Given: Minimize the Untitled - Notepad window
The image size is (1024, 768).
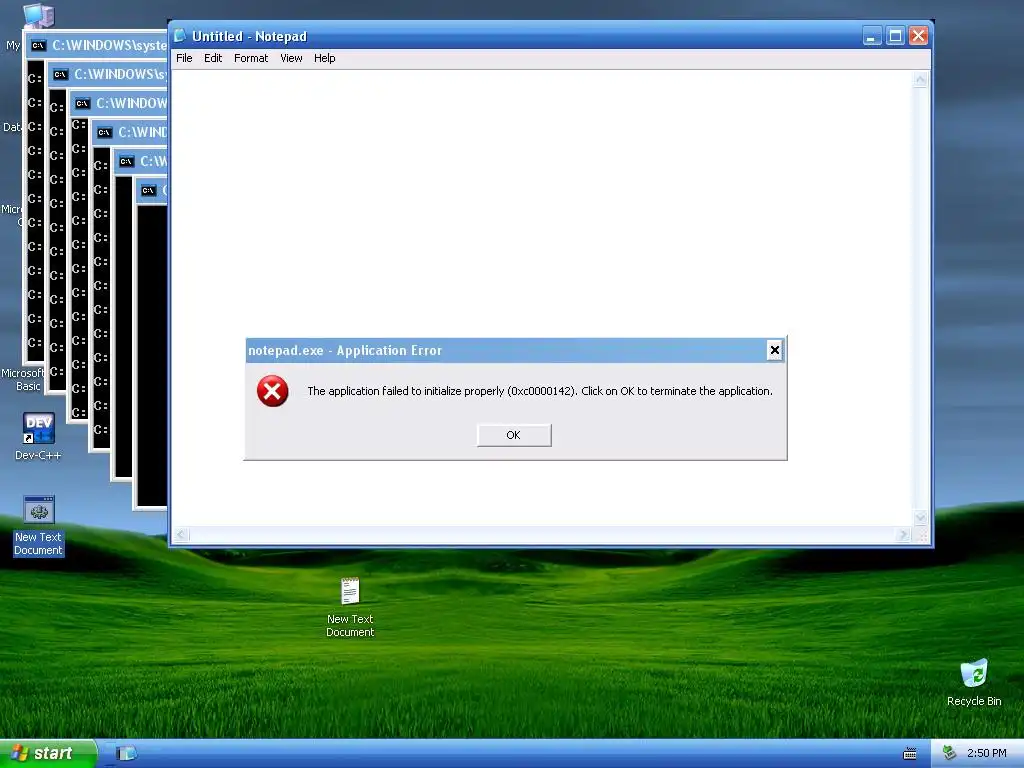Looking at the screenshot, I should pos(872,36).
